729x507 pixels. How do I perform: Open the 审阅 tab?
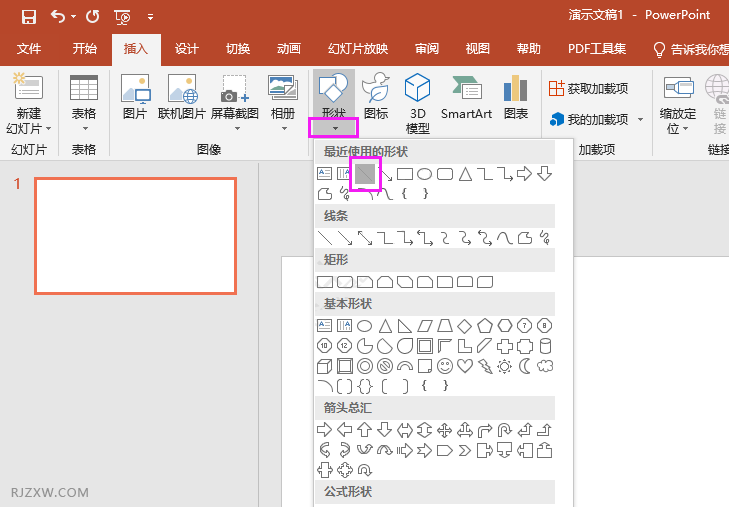[x=427, y=49]
